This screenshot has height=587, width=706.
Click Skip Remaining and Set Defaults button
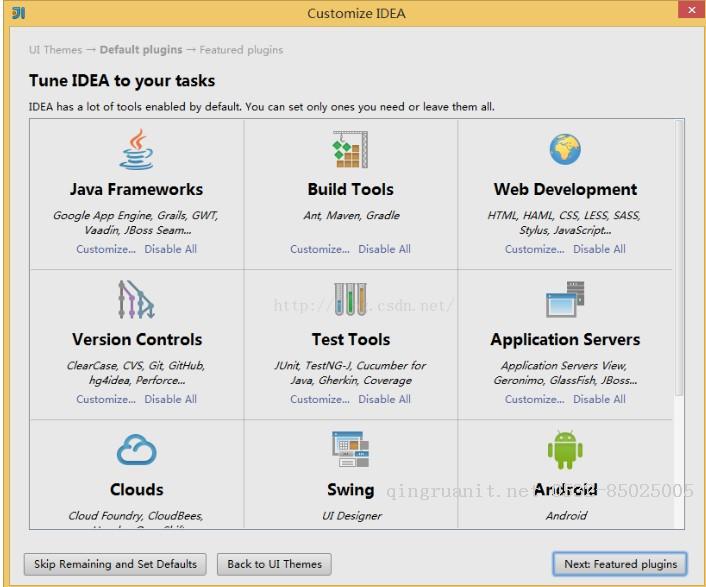click(x=115, y=564)
